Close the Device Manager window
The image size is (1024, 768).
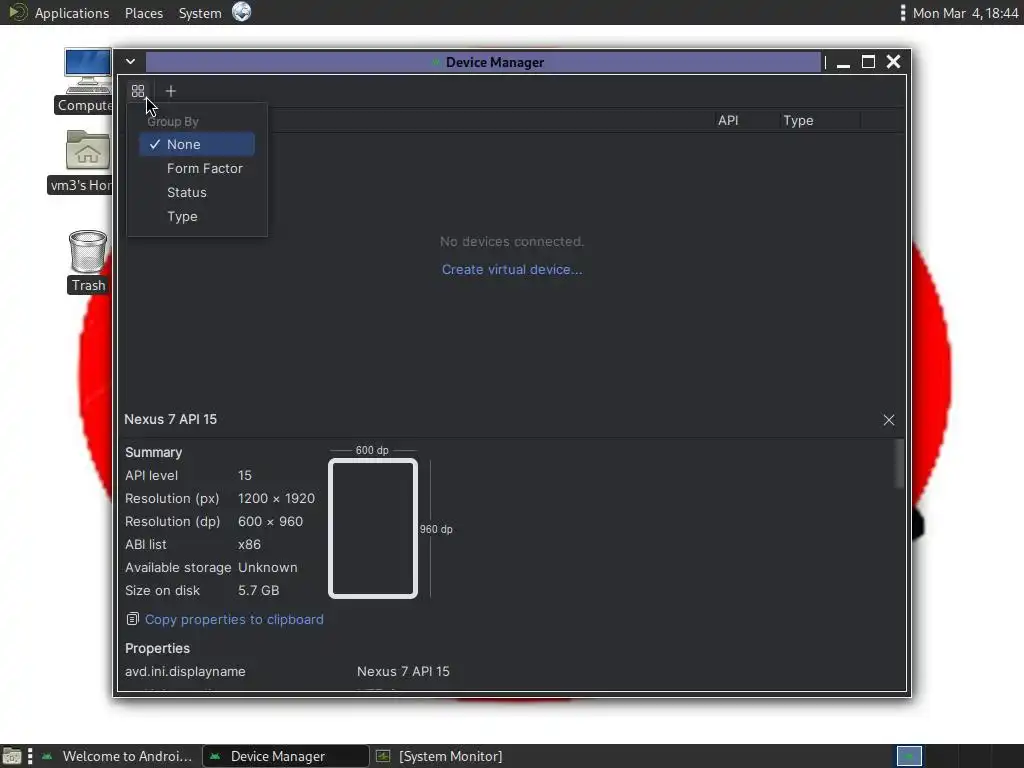click(x=893, y=62)
